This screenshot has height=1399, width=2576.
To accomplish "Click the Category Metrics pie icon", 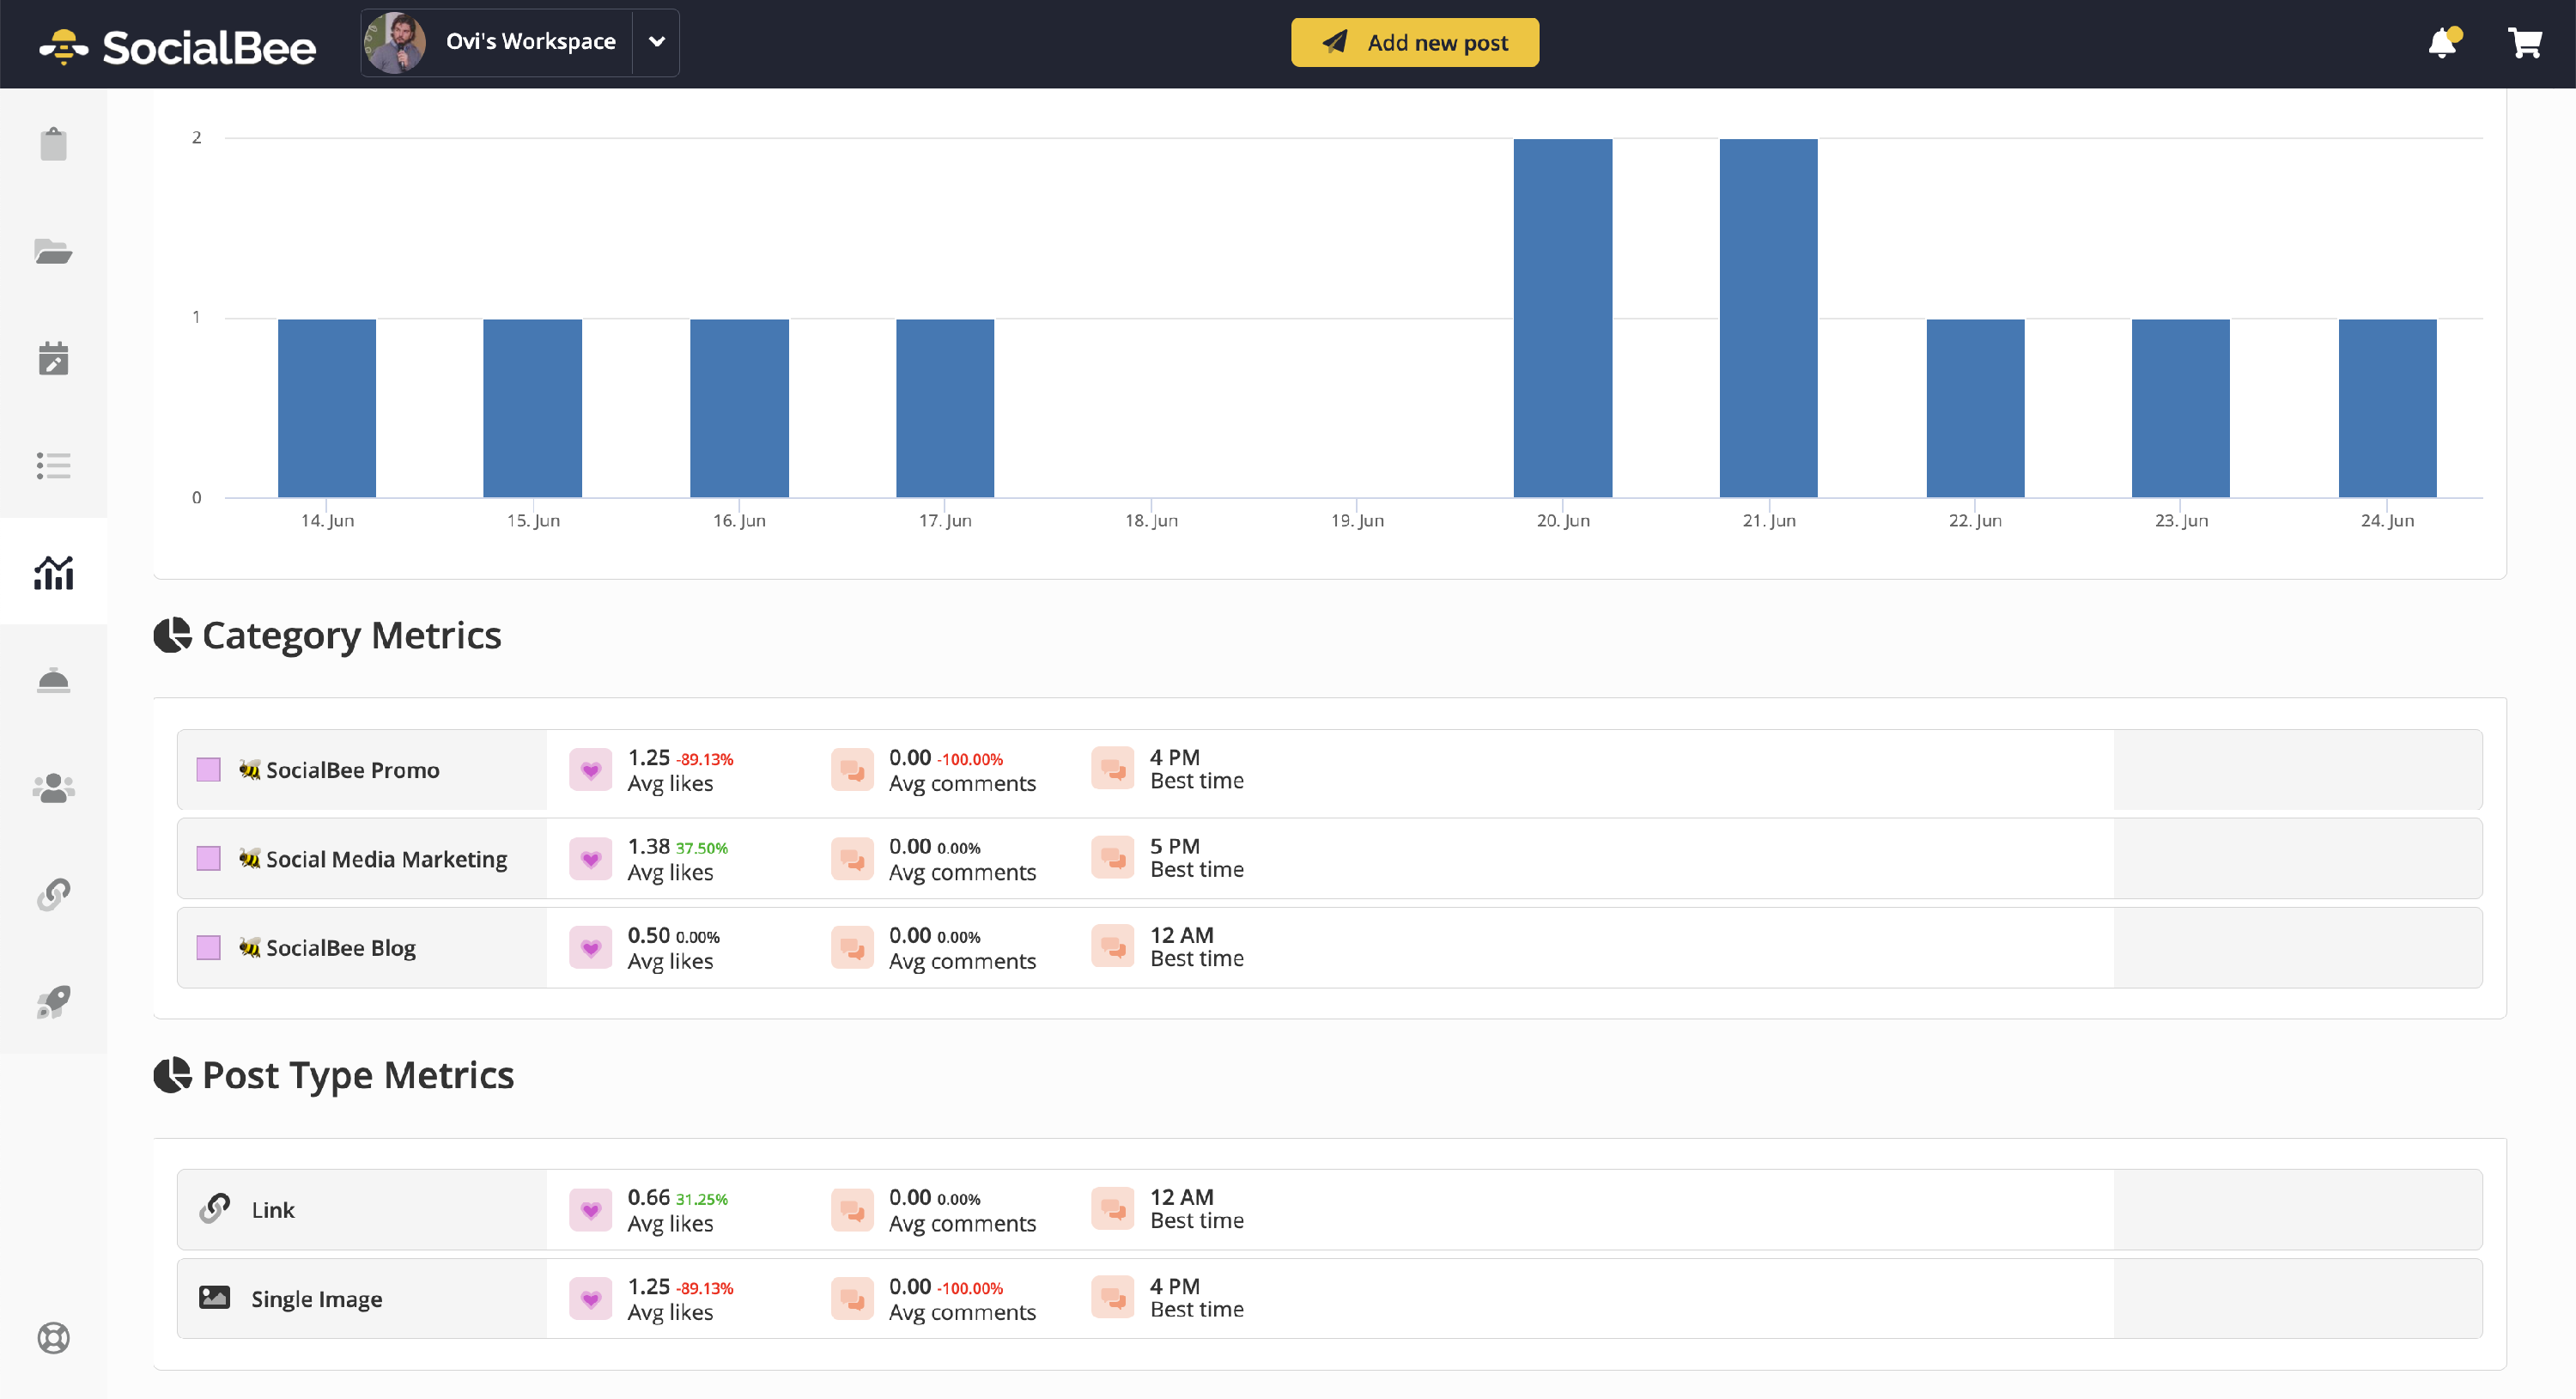I will point(172,635).
